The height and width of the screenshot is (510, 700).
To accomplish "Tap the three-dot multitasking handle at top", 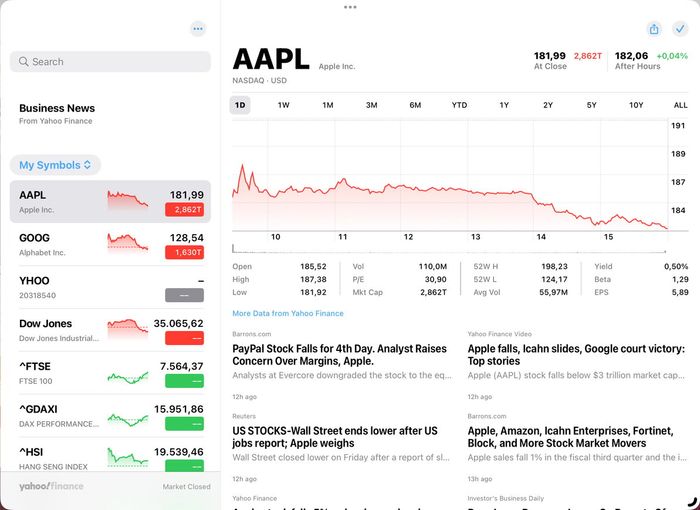I will pyautogui.click(x=350, y=7).
